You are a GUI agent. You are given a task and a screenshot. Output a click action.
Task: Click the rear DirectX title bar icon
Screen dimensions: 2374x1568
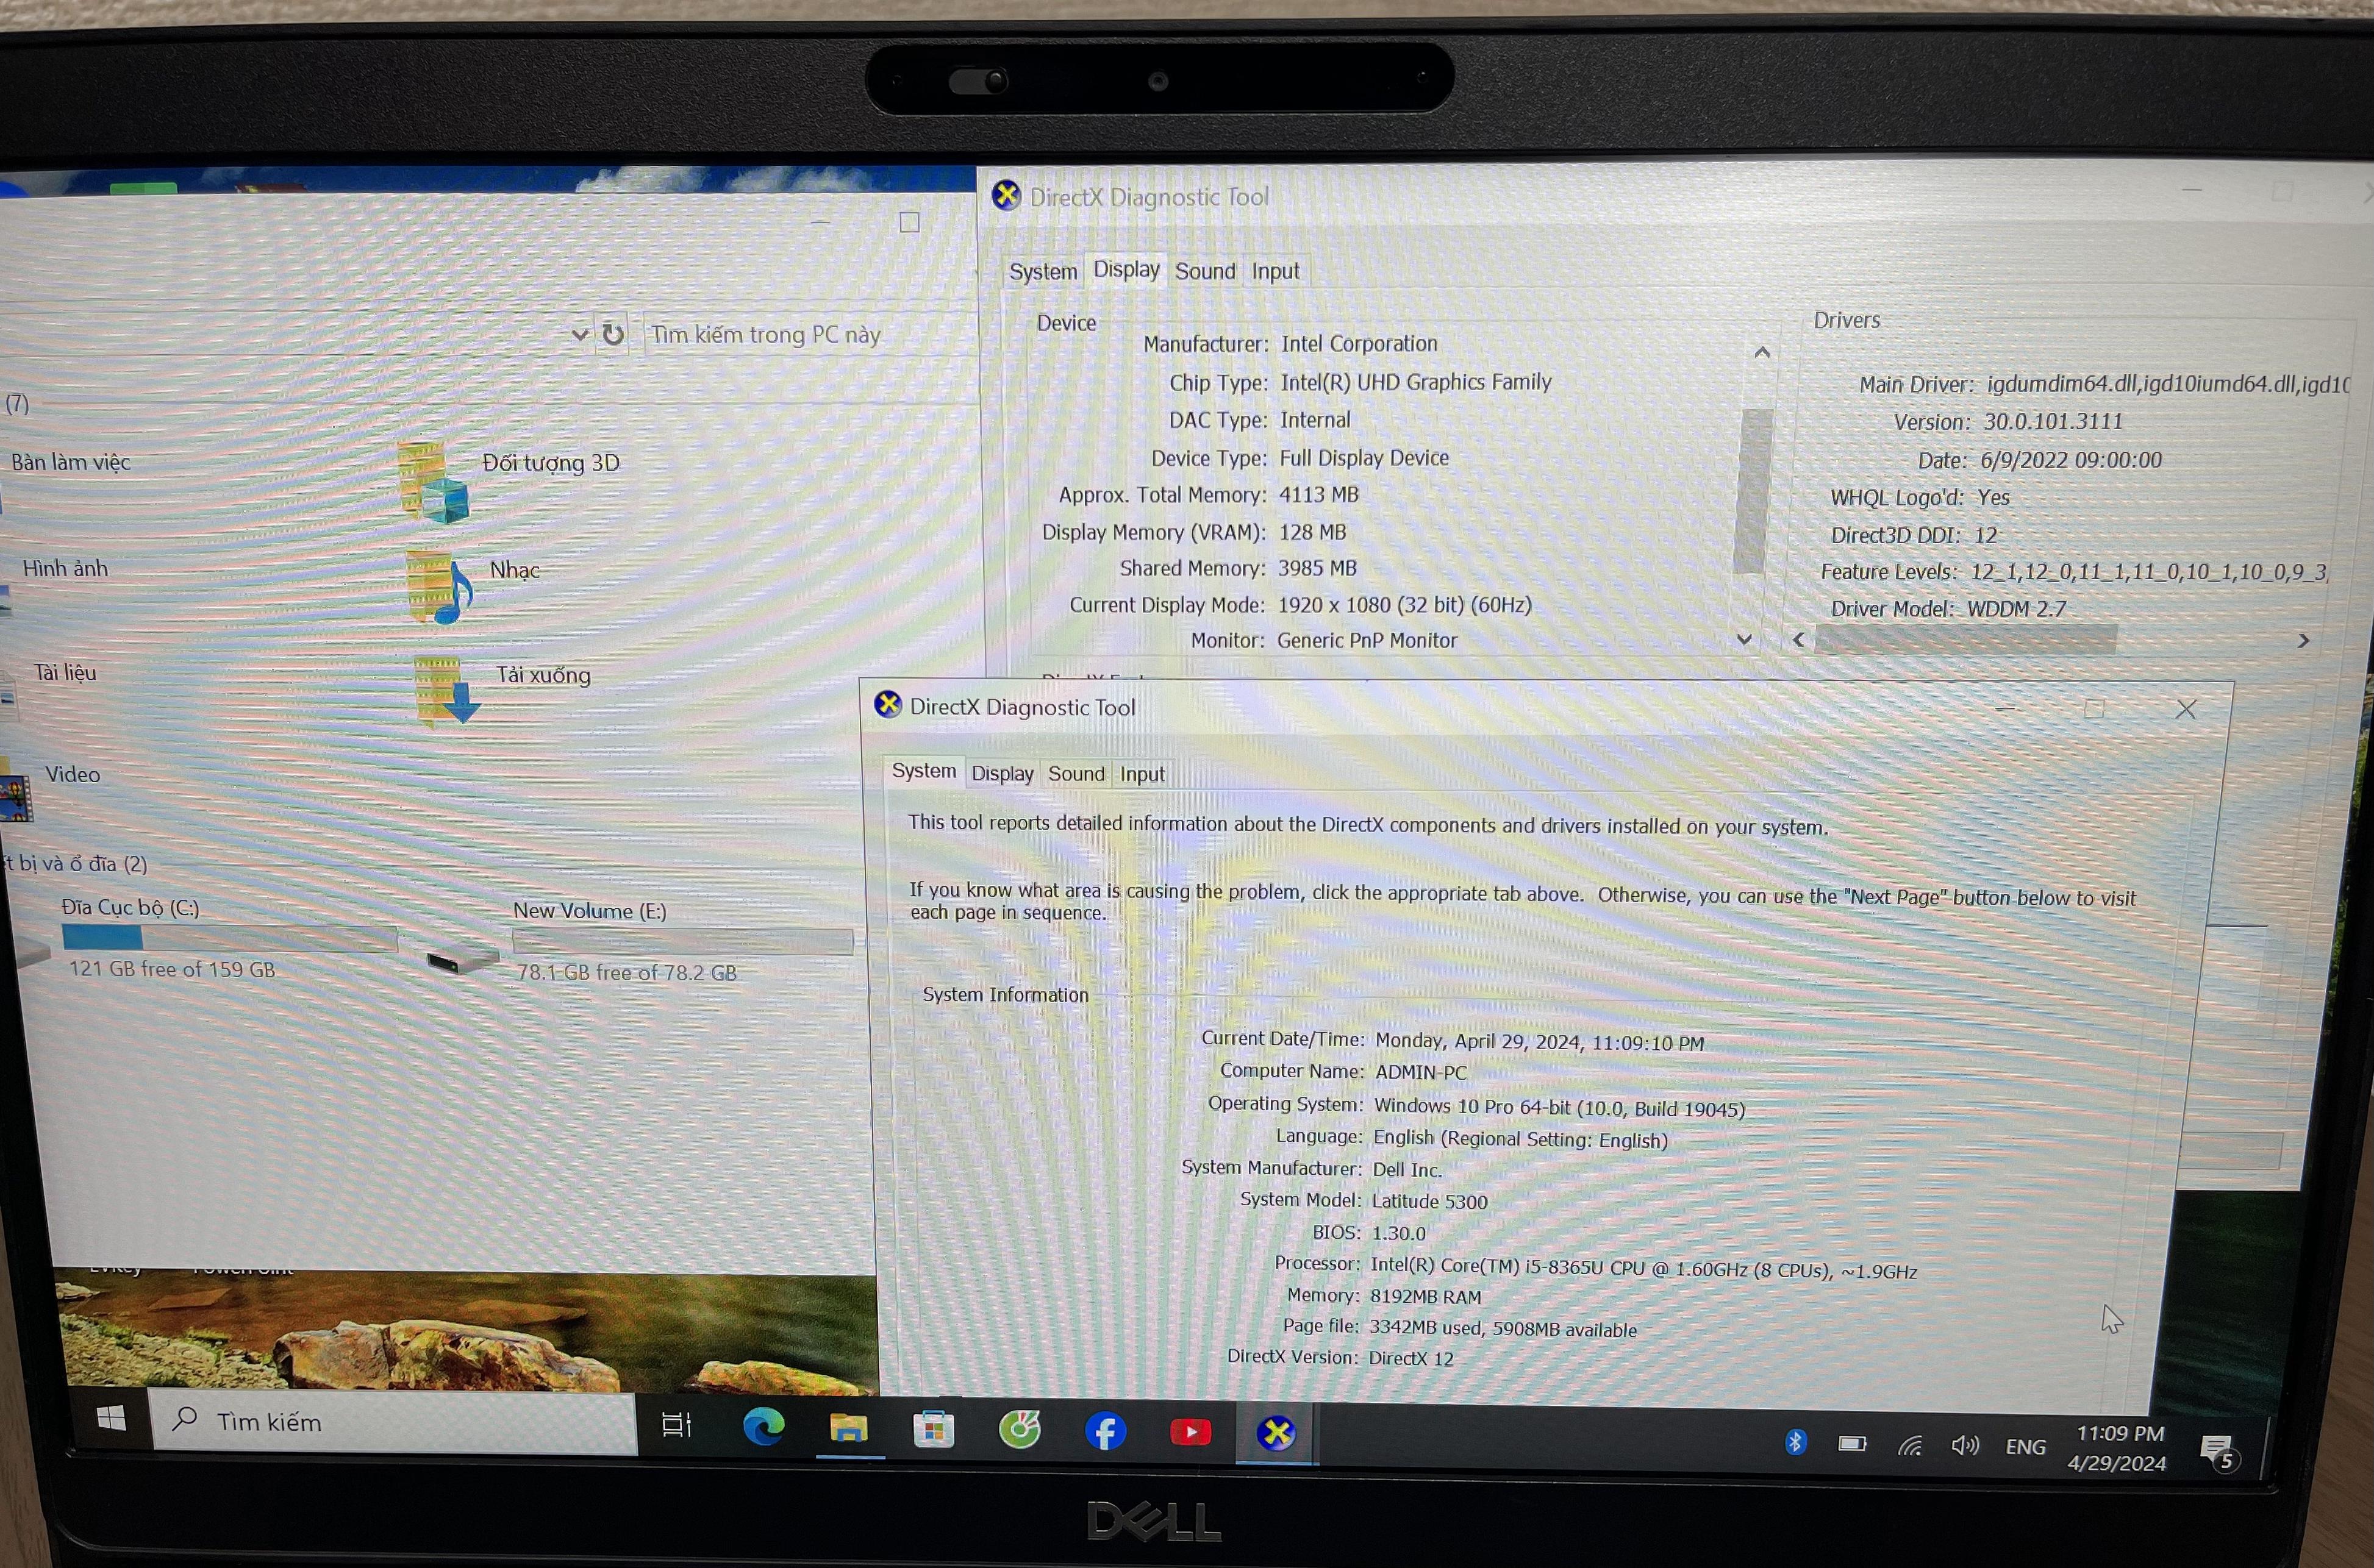1006,195
